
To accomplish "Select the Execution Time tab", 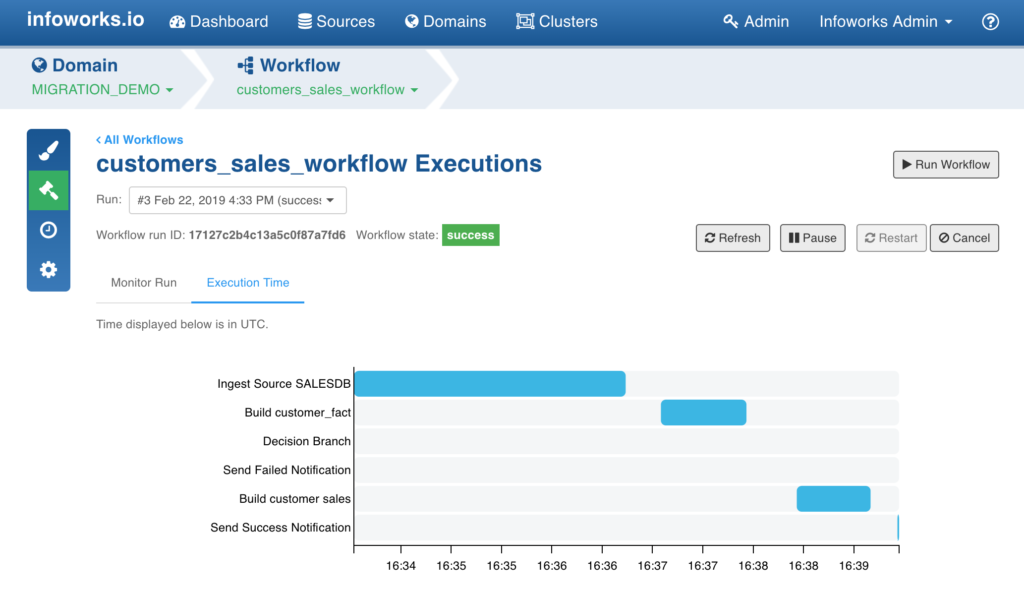I will [247, 283].
